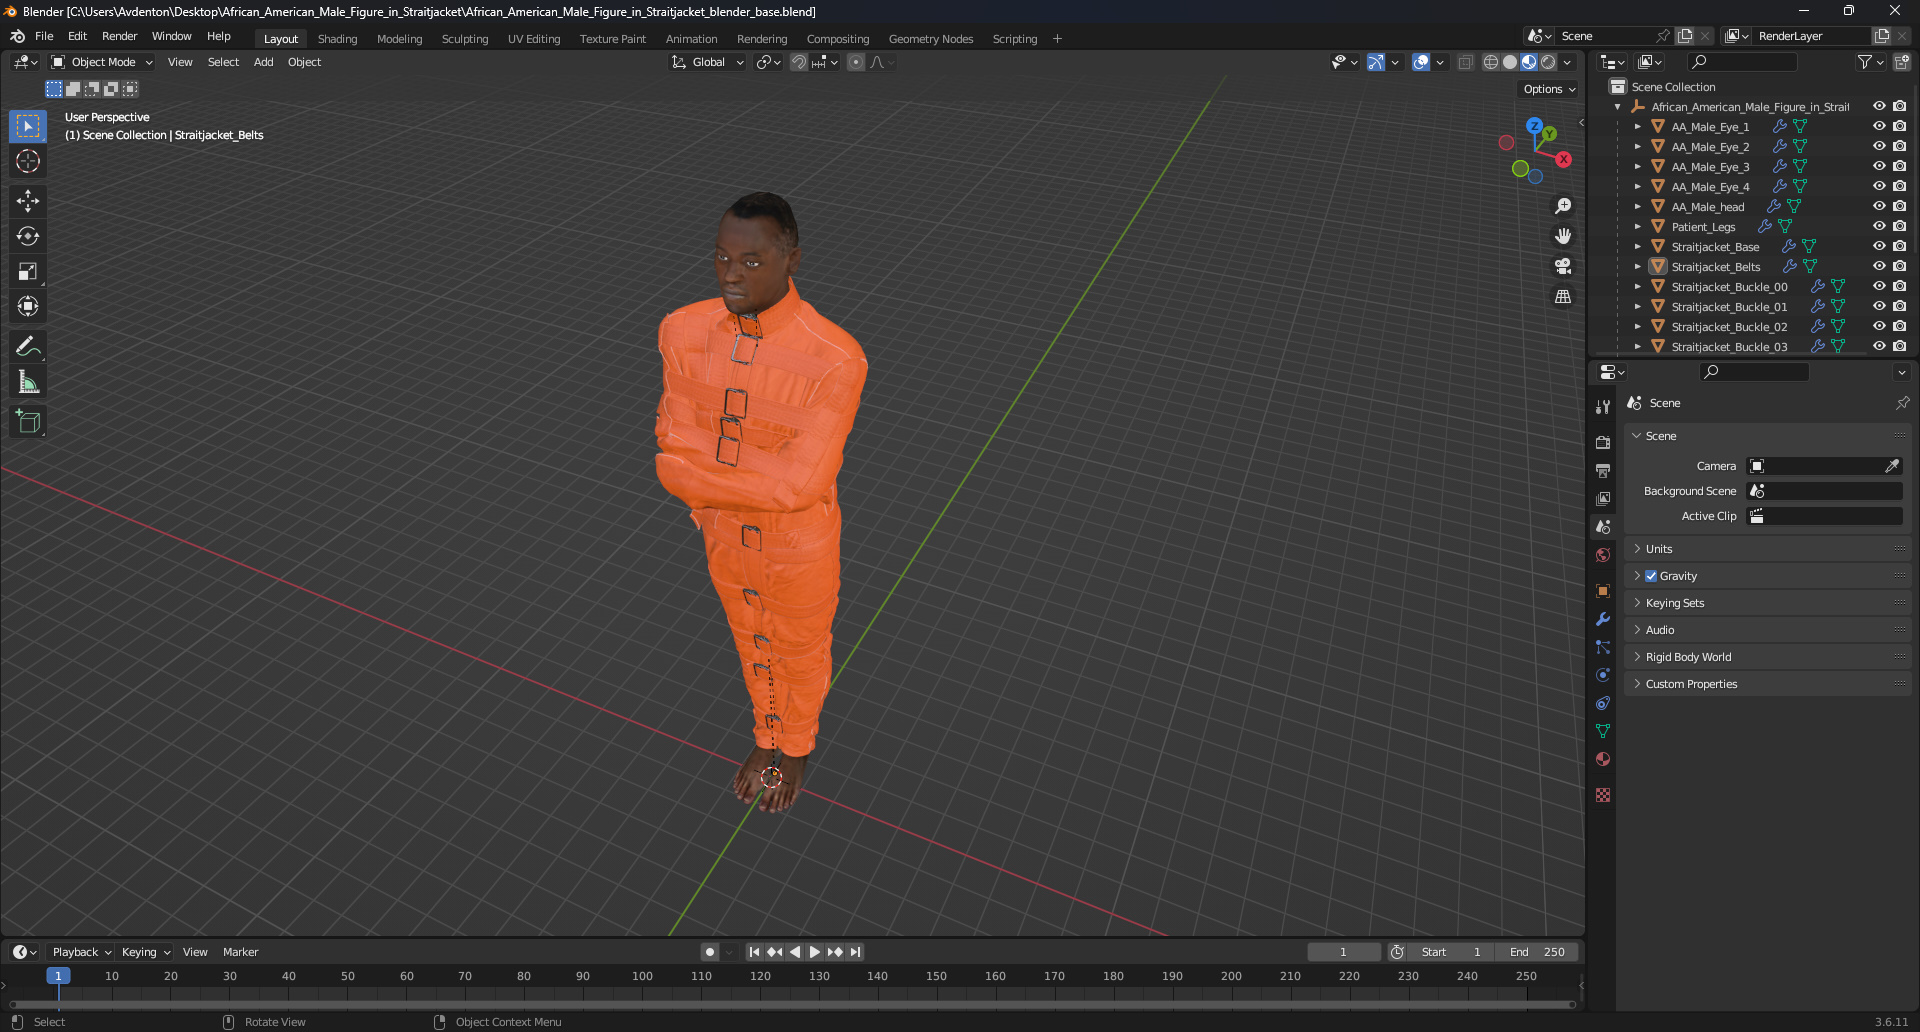
Task: Toggle viewport snapping magnet
Action: (799, 62)
